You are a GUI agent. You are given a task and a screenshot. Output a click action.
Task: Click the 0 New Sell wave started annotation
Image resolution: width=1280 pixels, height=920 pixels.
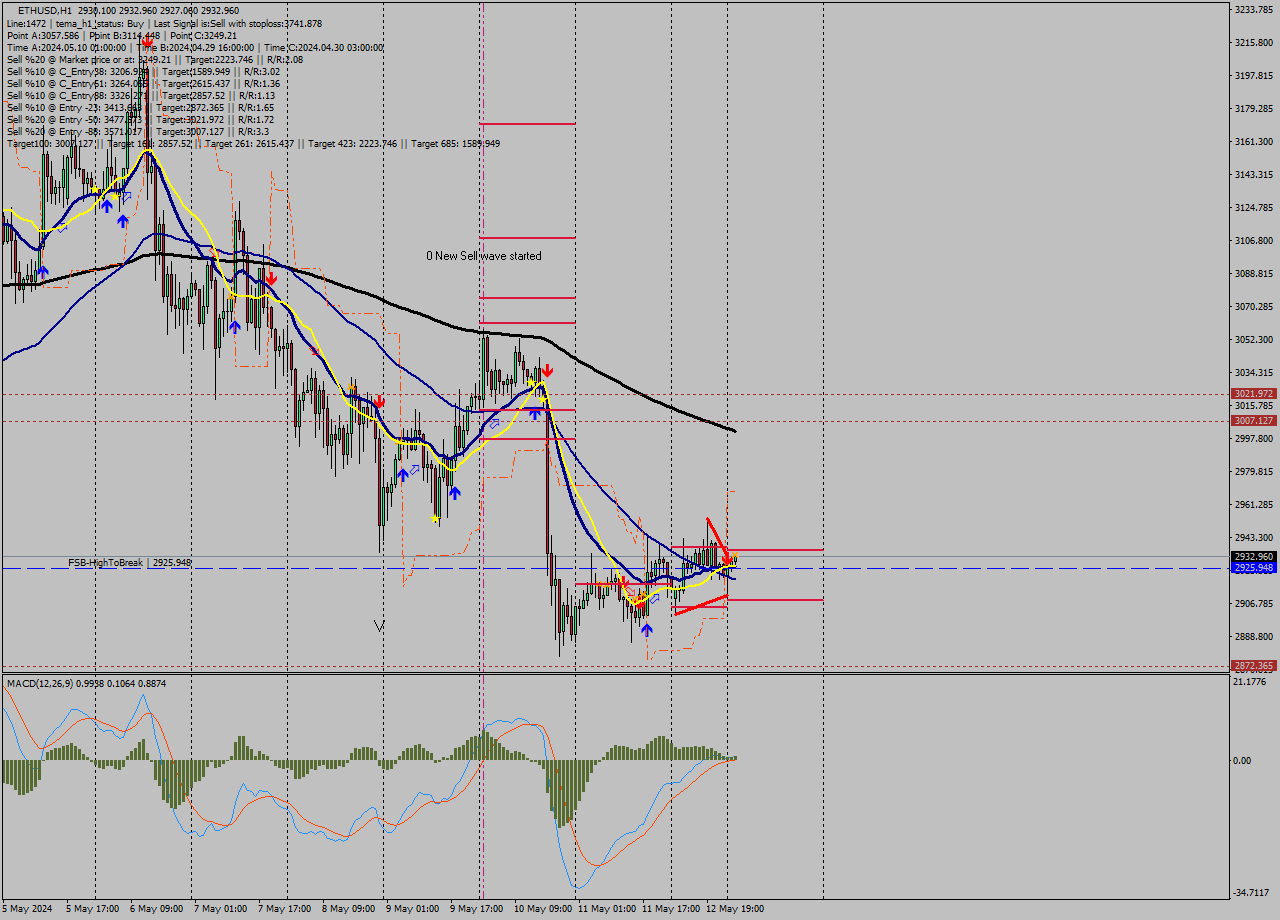point(485,256)
